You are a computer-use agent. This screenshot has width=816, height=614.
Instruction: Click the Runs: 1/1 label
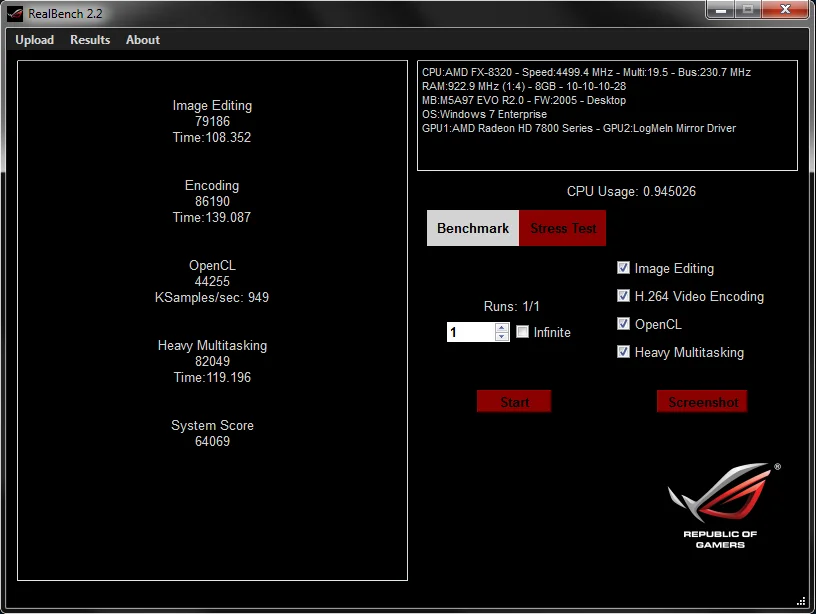512,306
